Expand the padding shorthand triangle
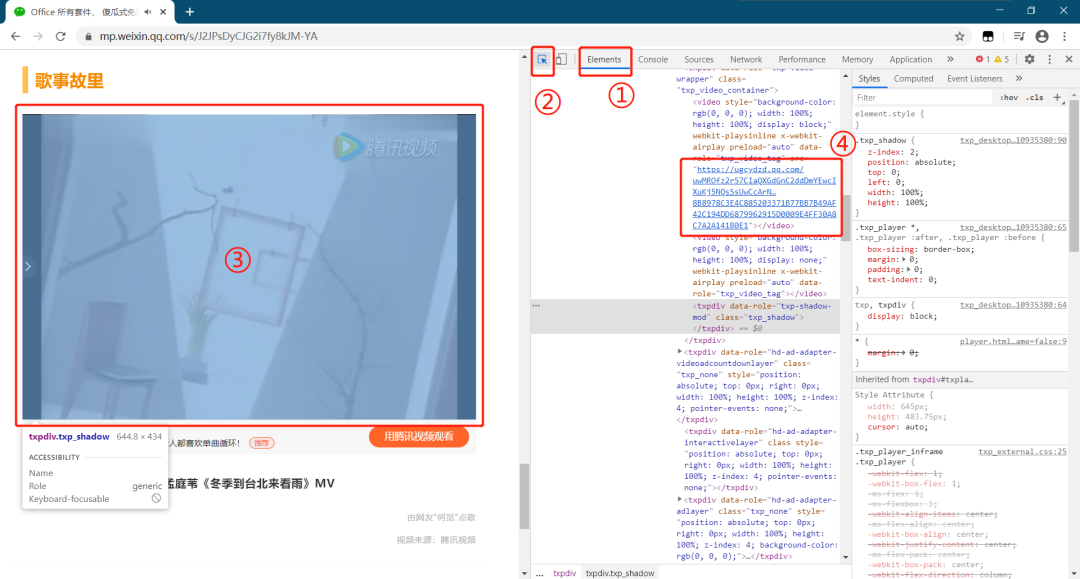This screenshot has width=1080, height=579. (909, 270)
